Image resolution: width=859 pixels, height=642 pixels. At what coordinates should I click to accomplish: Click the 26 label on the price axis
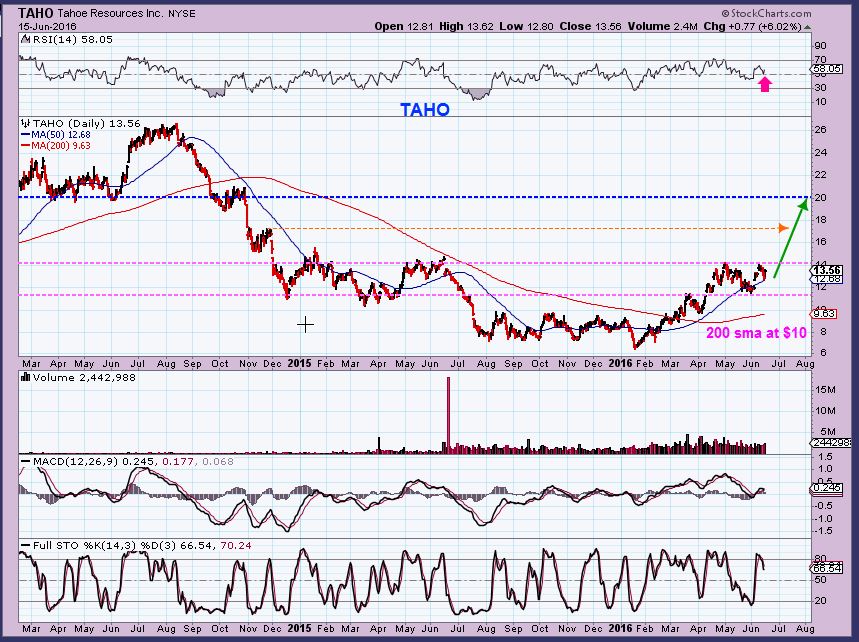click(x=820, y=130)
